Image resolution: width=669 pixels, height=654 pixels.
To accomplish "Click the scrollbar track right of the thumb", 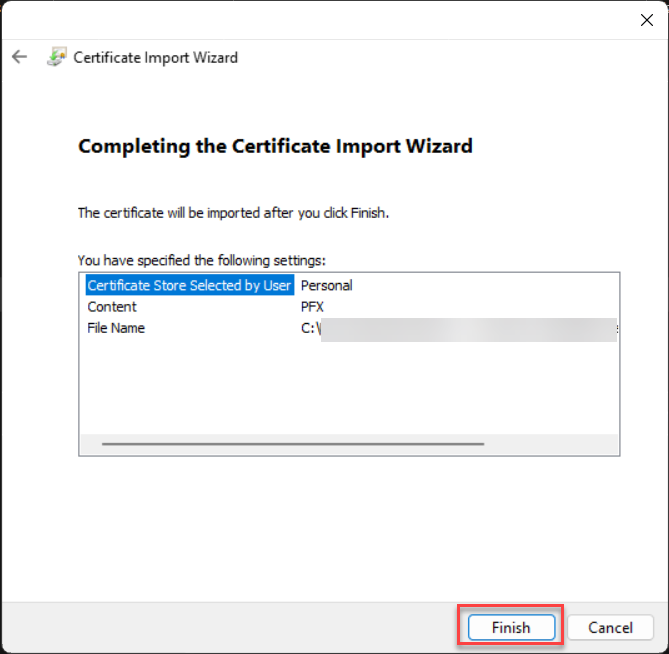I will [550, 444].
